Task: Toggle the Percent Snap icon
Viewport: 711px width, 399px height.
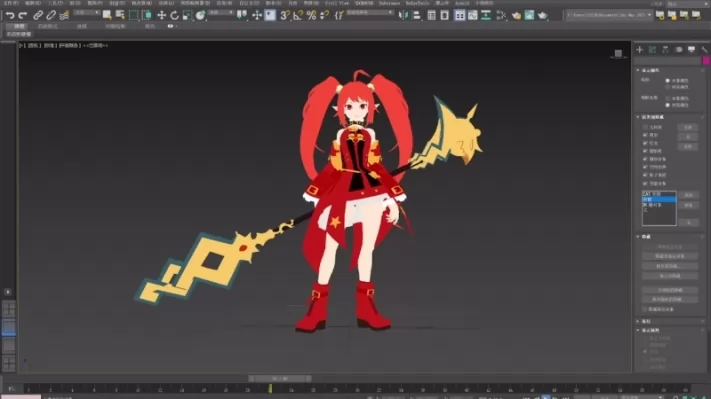Action: coord(311,15)
